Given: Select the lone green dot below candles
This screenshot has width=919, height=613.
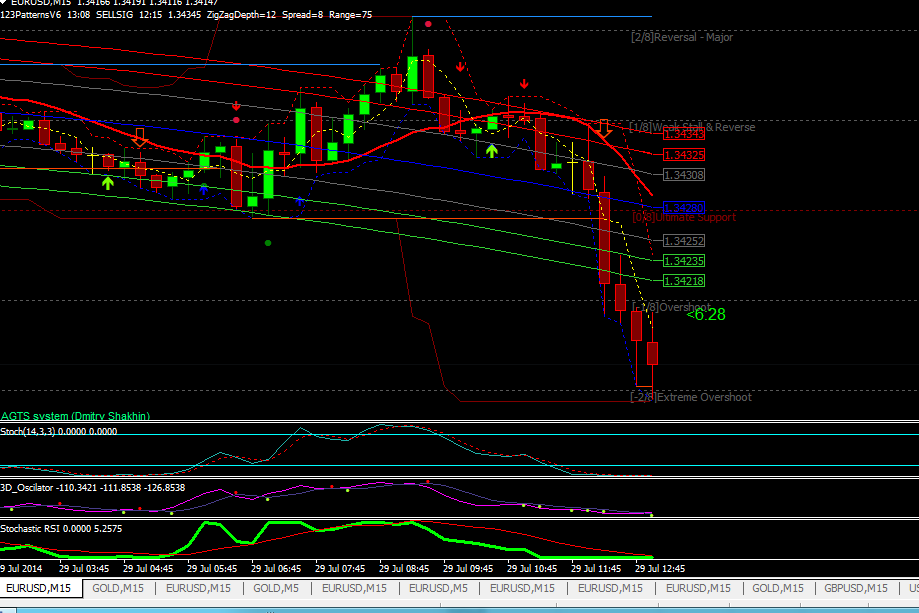Looking at the screenshot, I should click(x=268, y=243).
